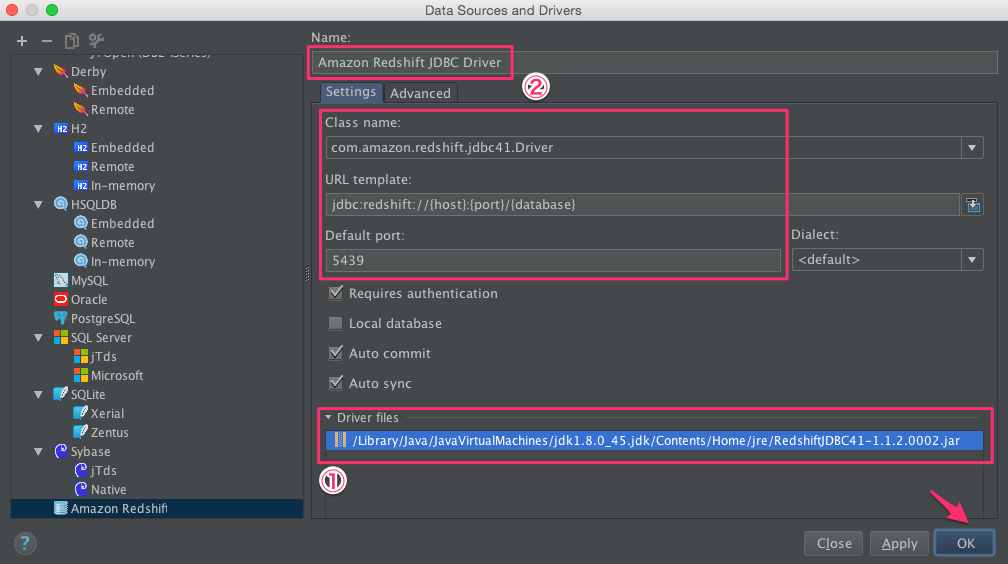Click the panel splitter handle
This screenshot has height=564, width=1008.
(x=307, y=274)
